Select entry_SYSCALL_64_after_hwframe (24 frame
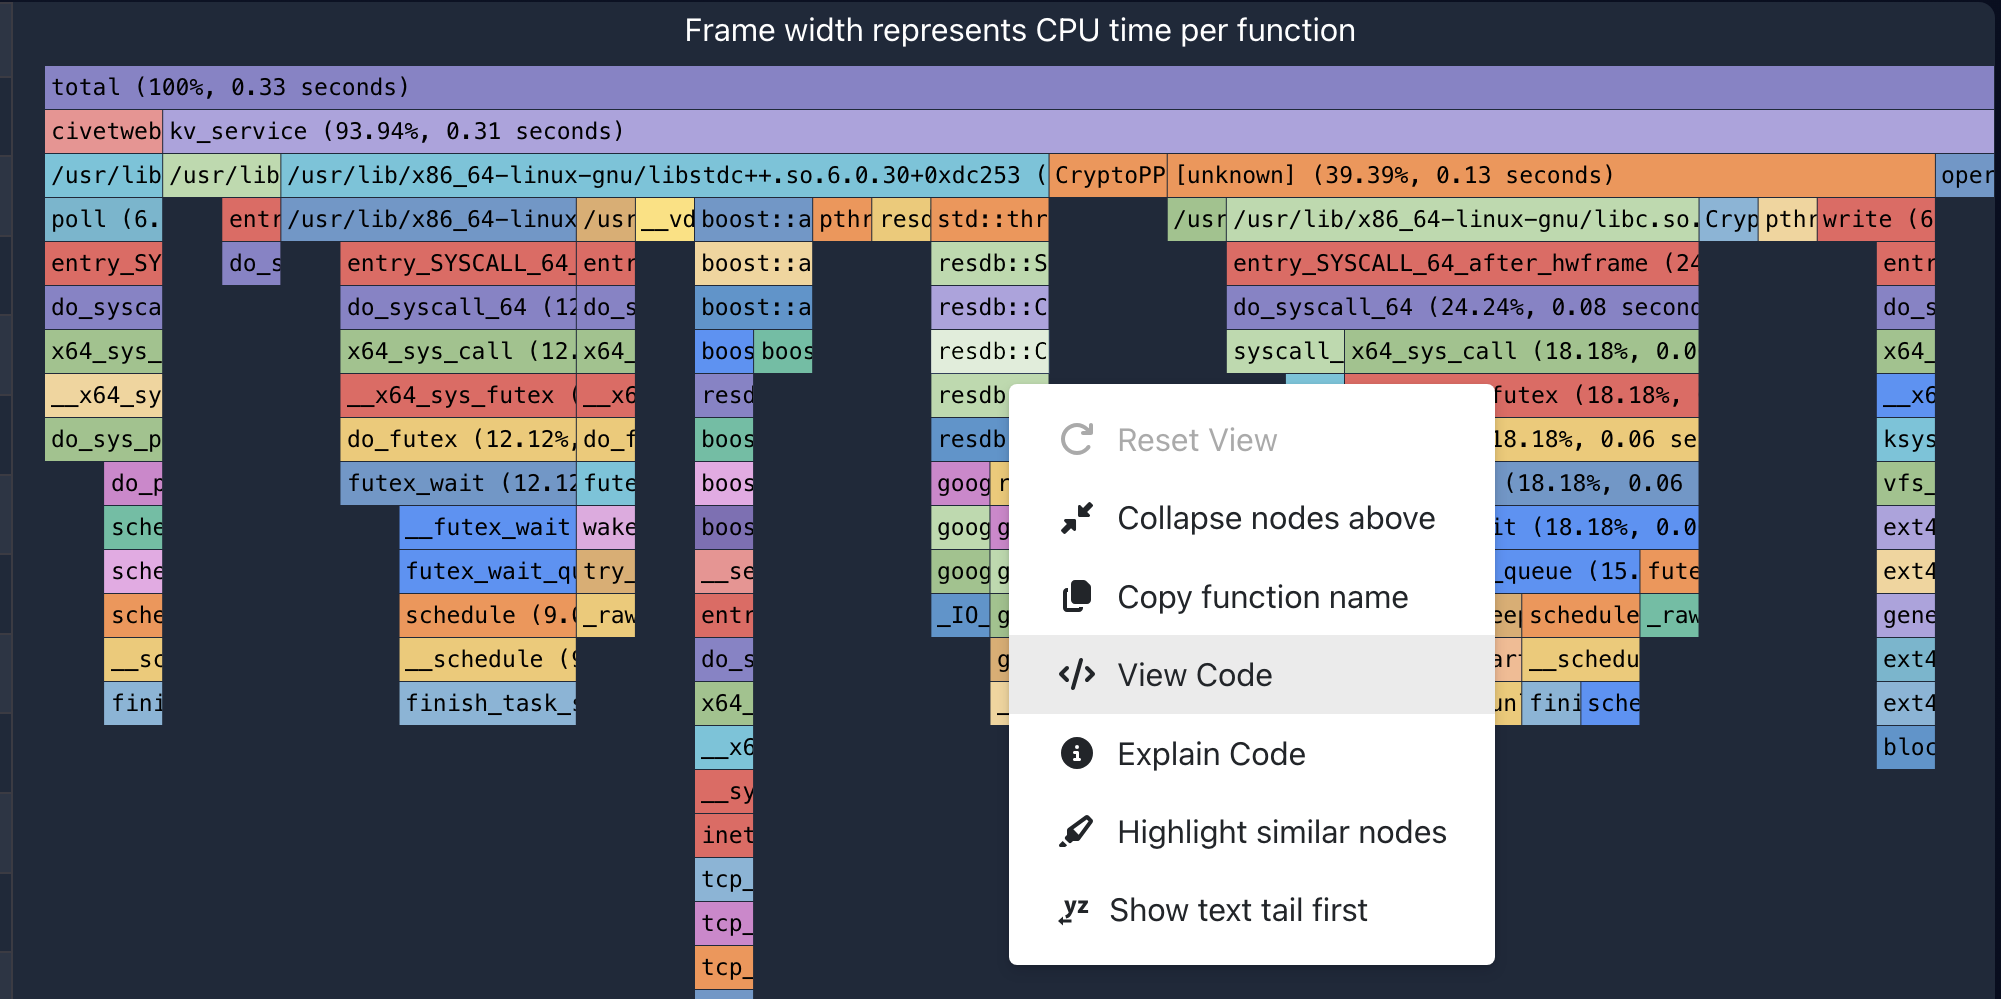 (1462, 263)
